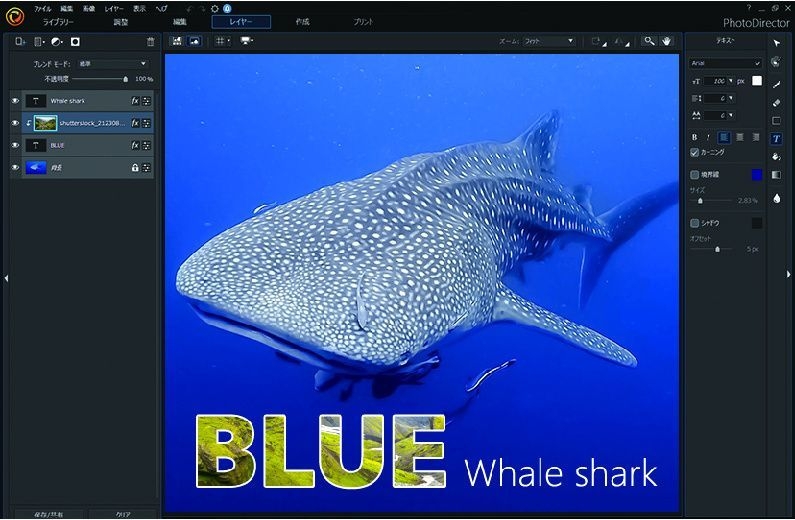Activate the Hand pan tool
Image resolution: width=795 pixels, height=520 pixels.
coord(667,41)
